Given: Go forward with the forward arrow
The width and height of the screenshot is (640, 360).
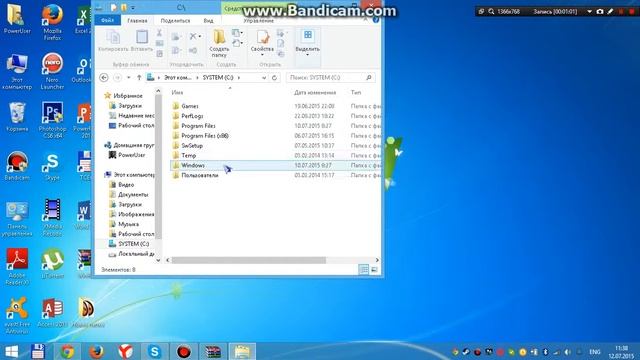Looking at the screenshot, I should pyautogui.click(x=117, y=78).
